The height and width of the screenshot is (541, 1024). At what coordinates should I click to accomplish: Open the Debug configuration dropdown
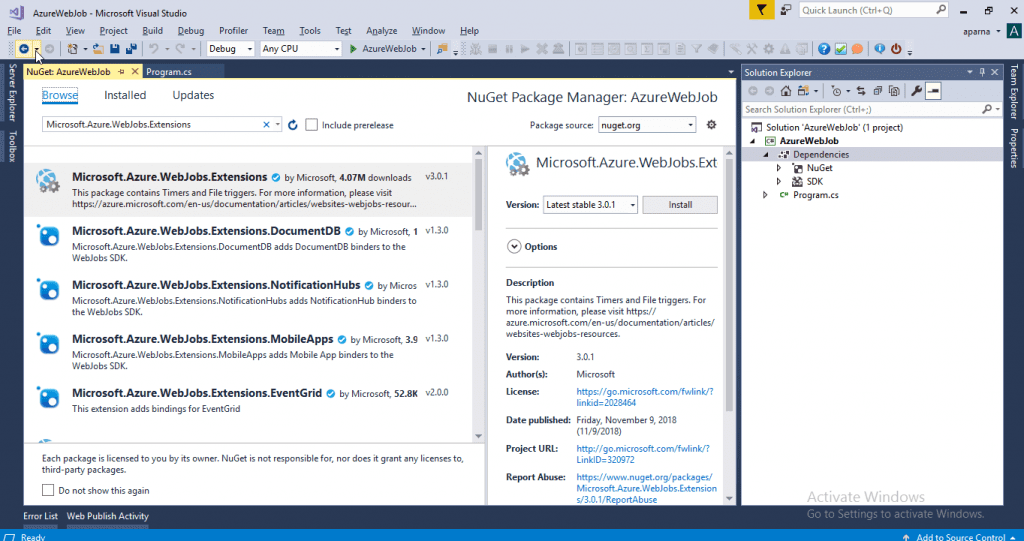(x=231, y=49)
